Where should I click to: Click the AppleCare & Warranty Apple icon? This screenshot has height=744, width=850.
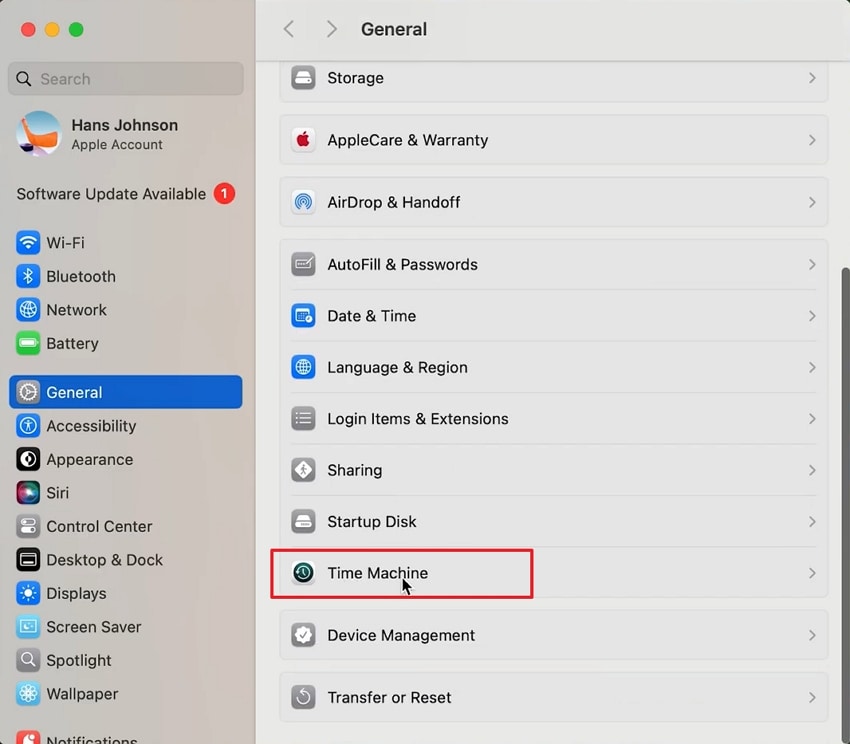(x=303, y=140)
